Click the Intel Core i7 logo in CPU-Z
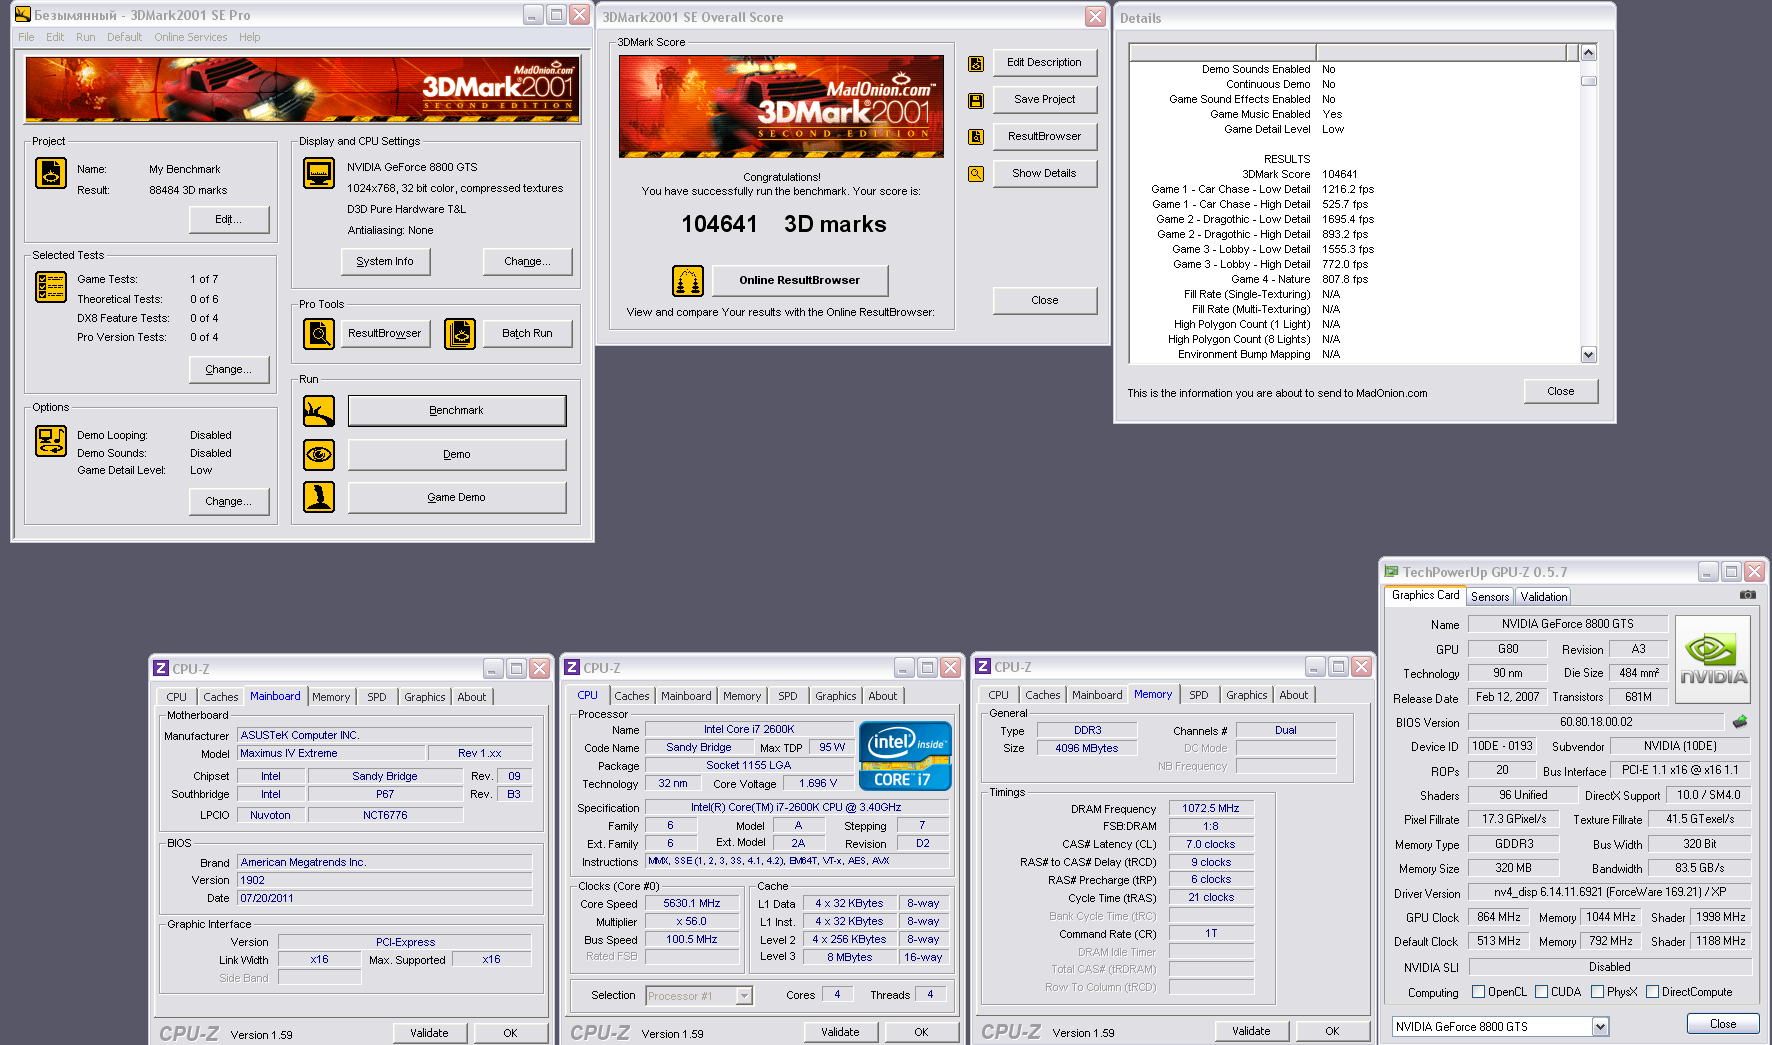 pos(904,756)
